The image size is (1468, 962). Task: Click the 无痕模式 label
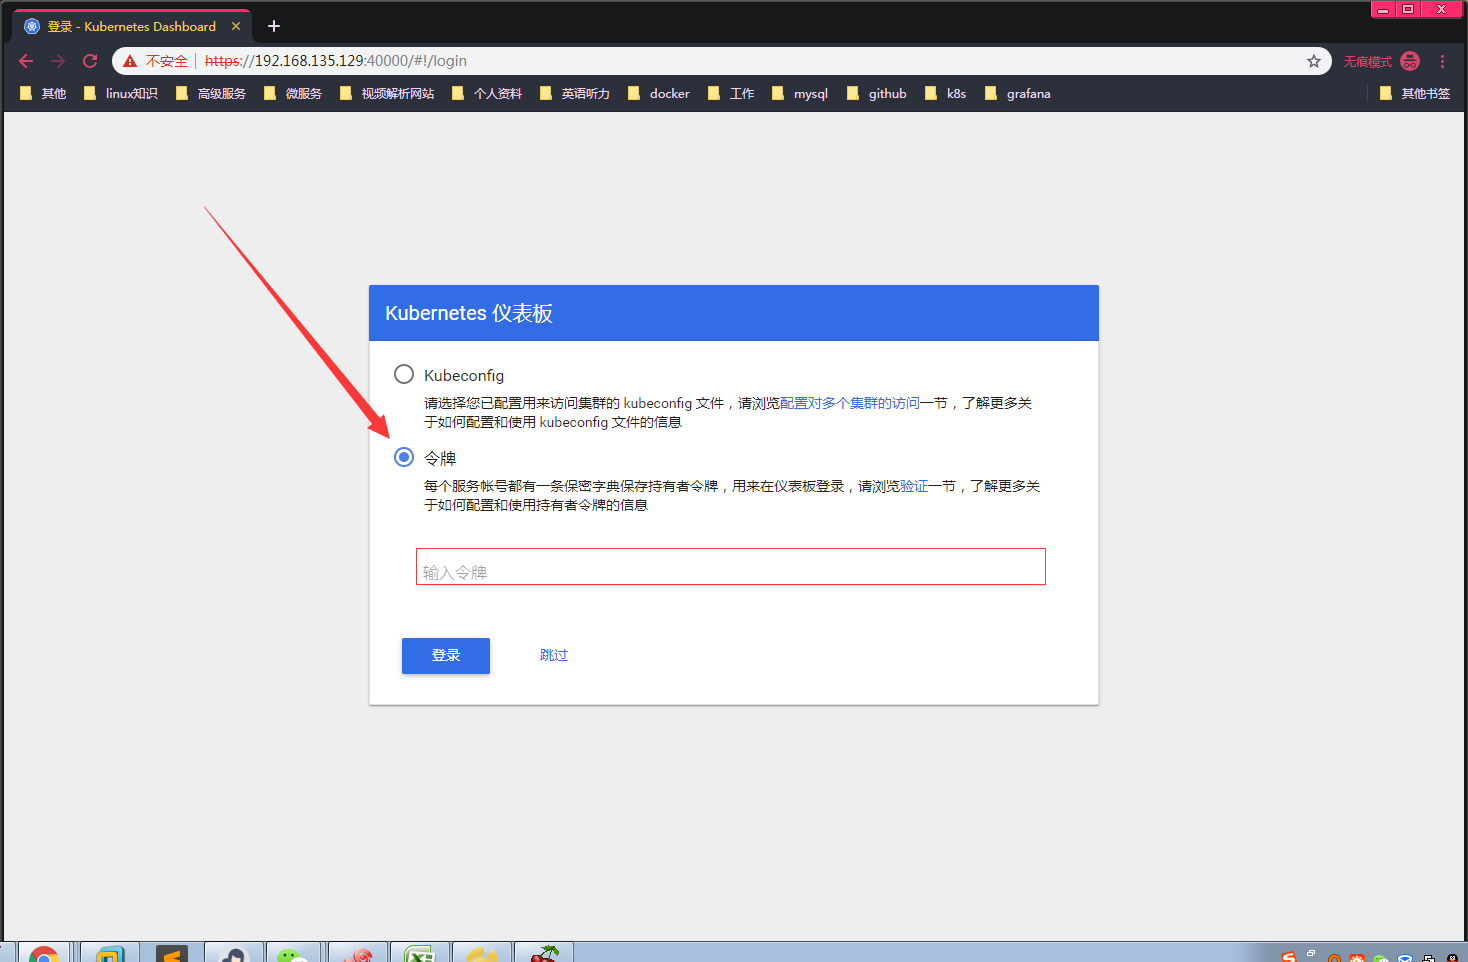coord(1368,61)
